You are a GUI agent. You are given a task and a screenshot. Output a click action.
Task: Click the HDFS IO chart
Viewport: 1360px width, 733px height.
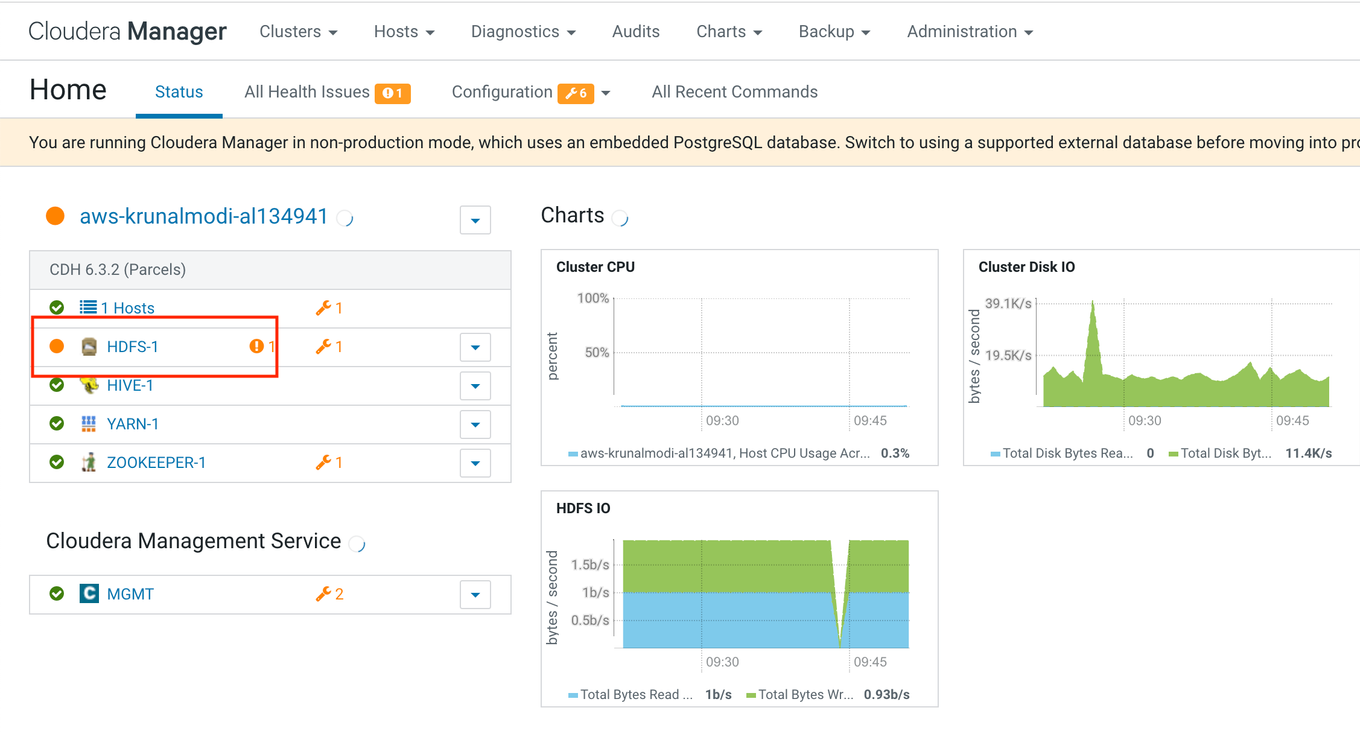(740, 599)
